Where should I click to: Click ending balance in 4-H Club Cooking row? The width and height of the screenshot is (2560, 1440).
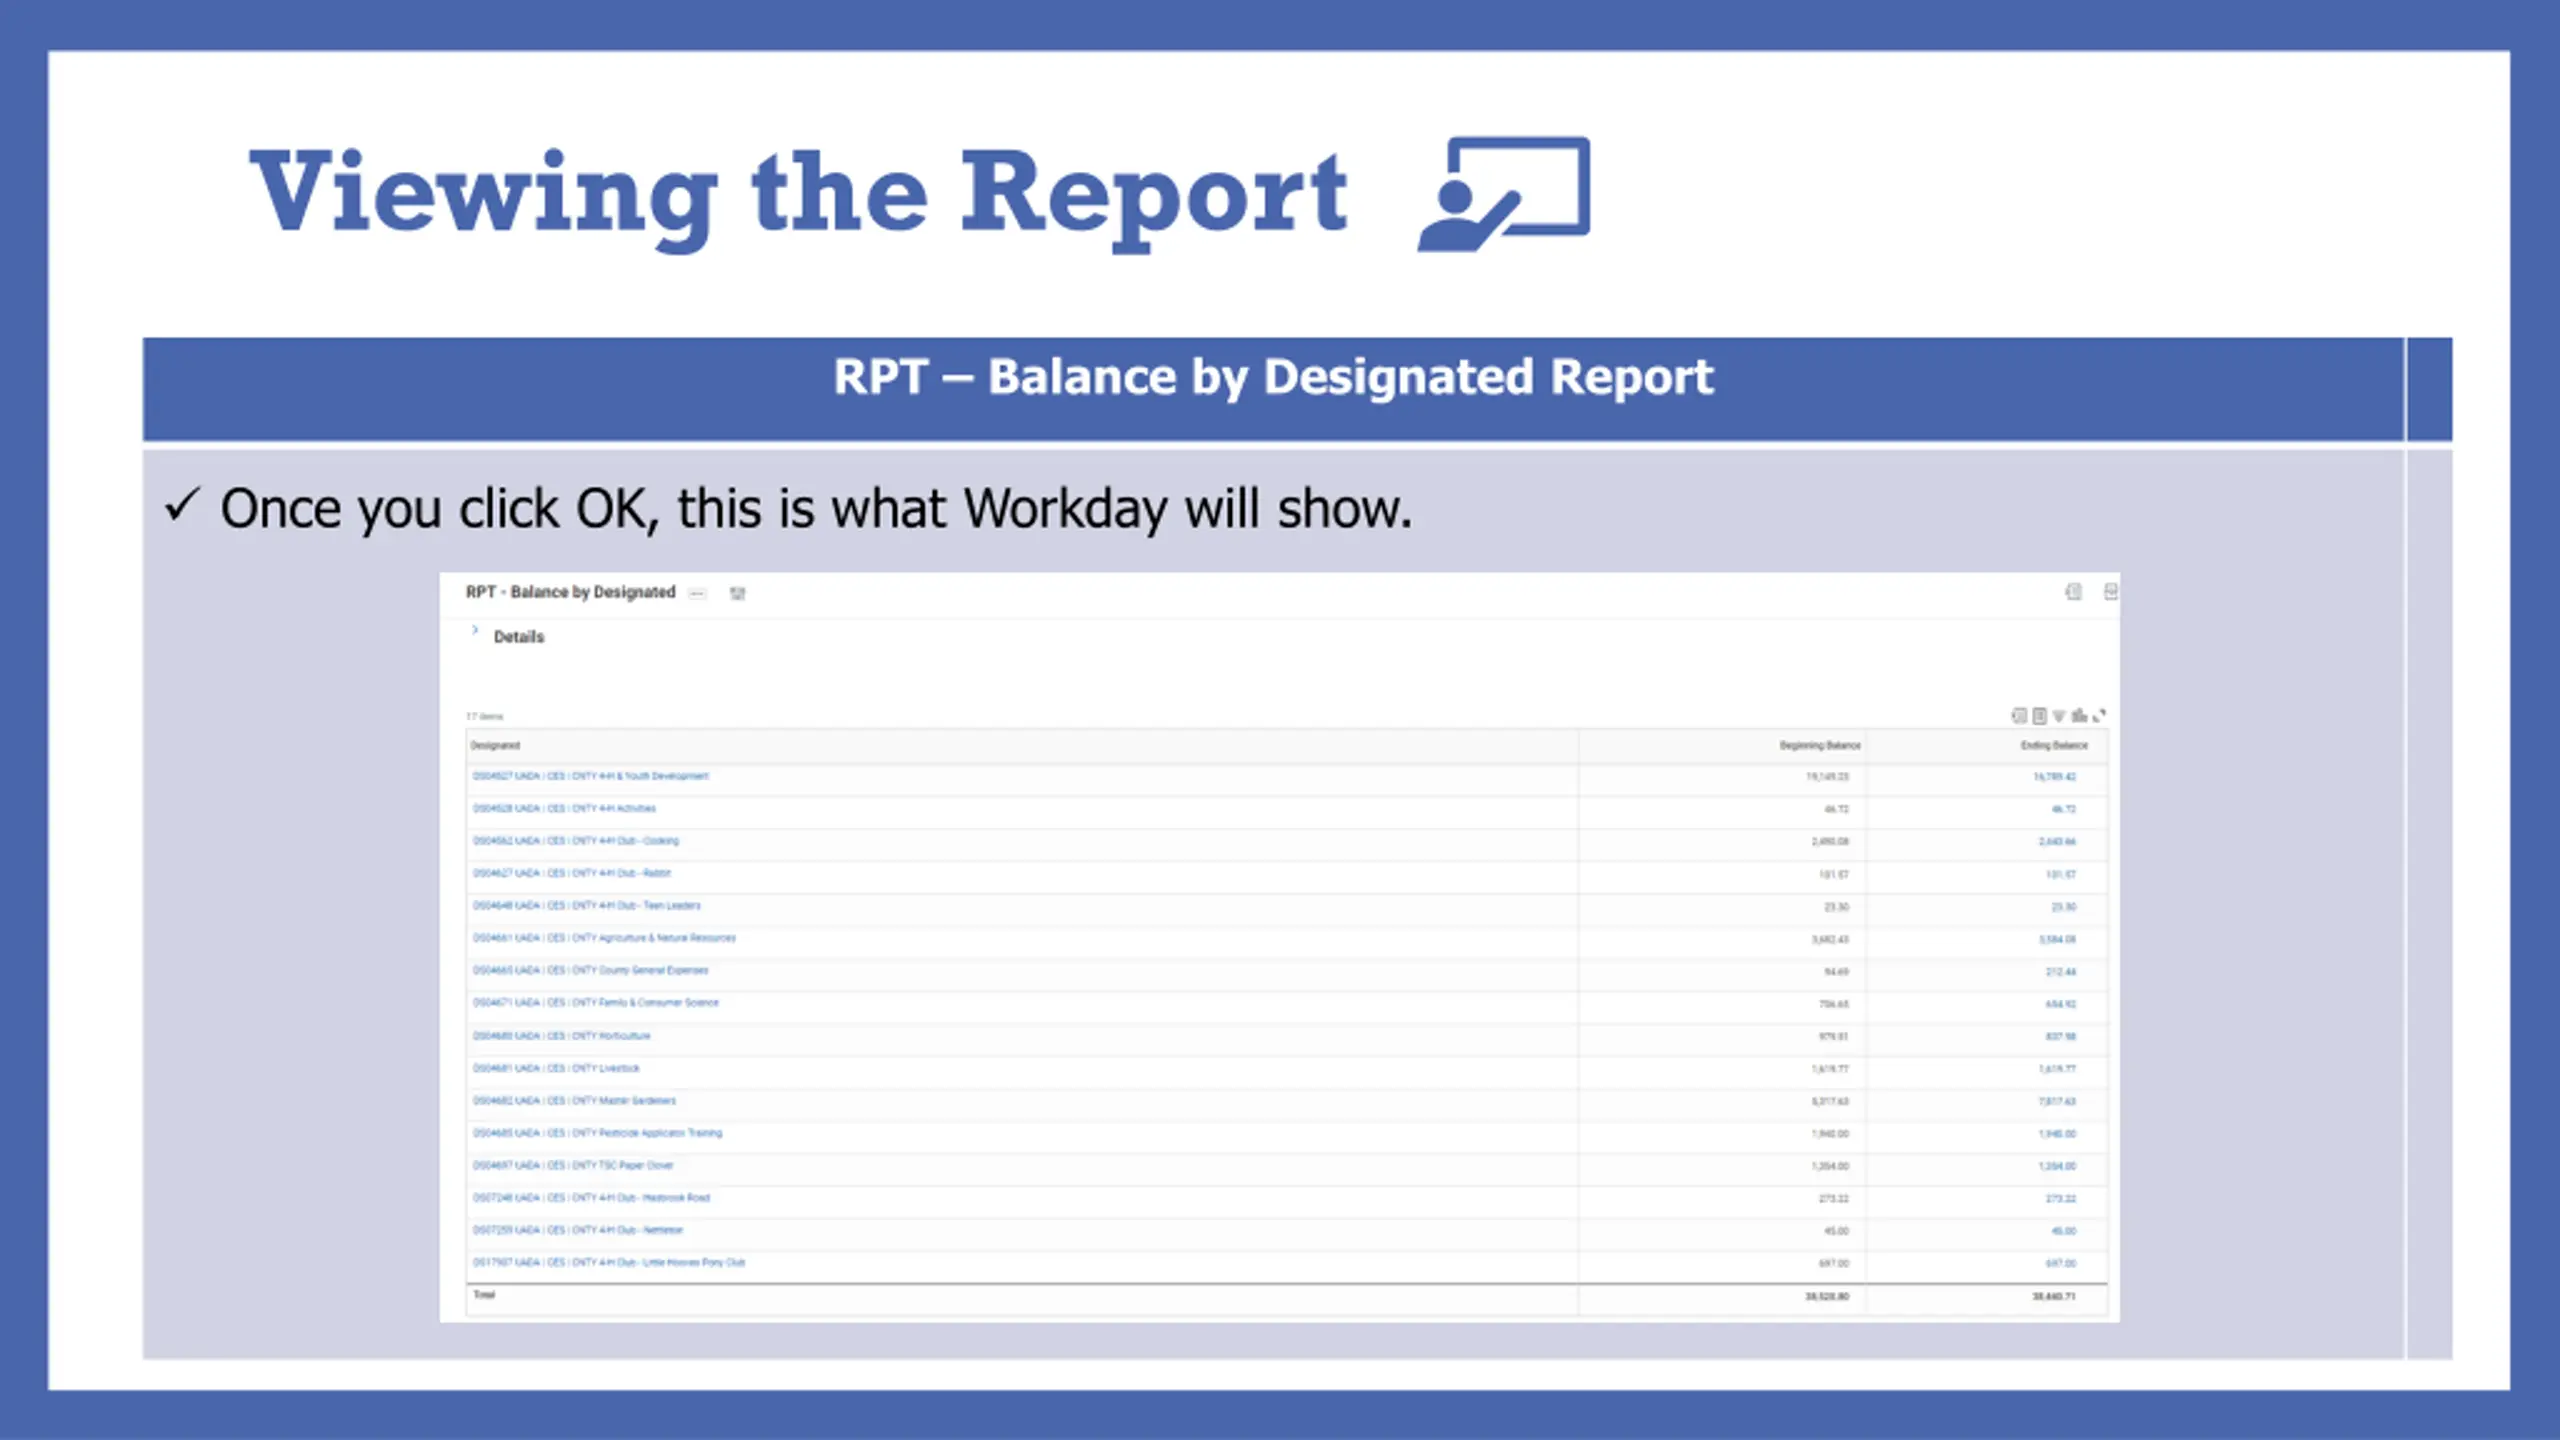(2057, 842)
